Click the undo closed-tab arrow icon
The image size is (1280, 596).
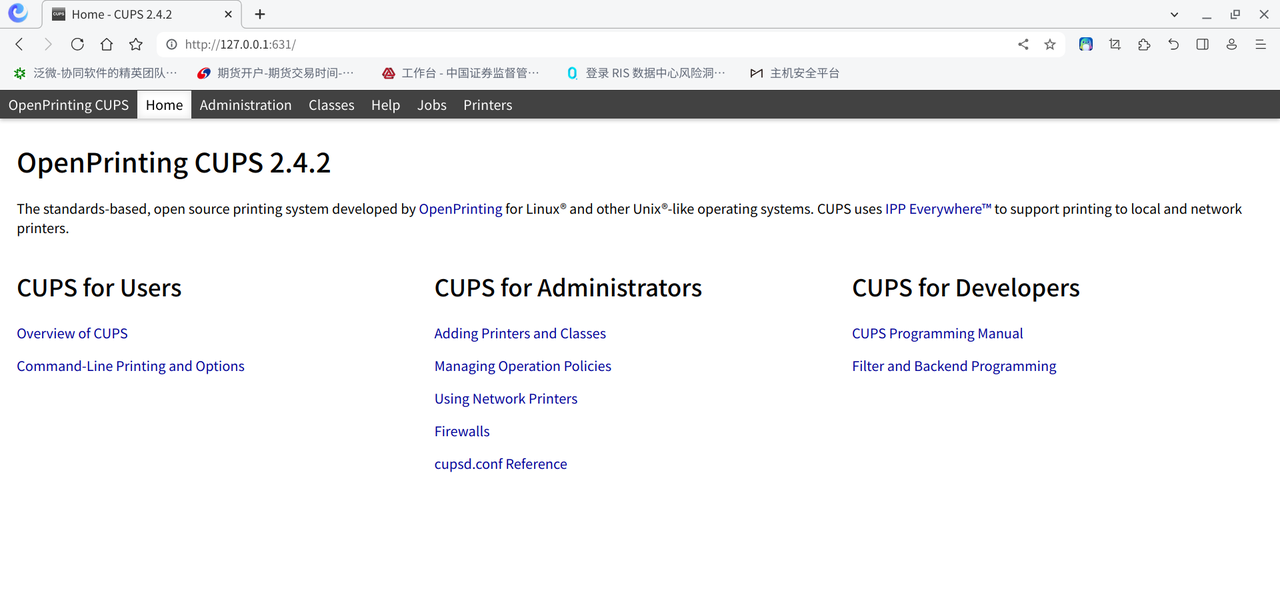pyautogui.click(x=1174, y=44)
